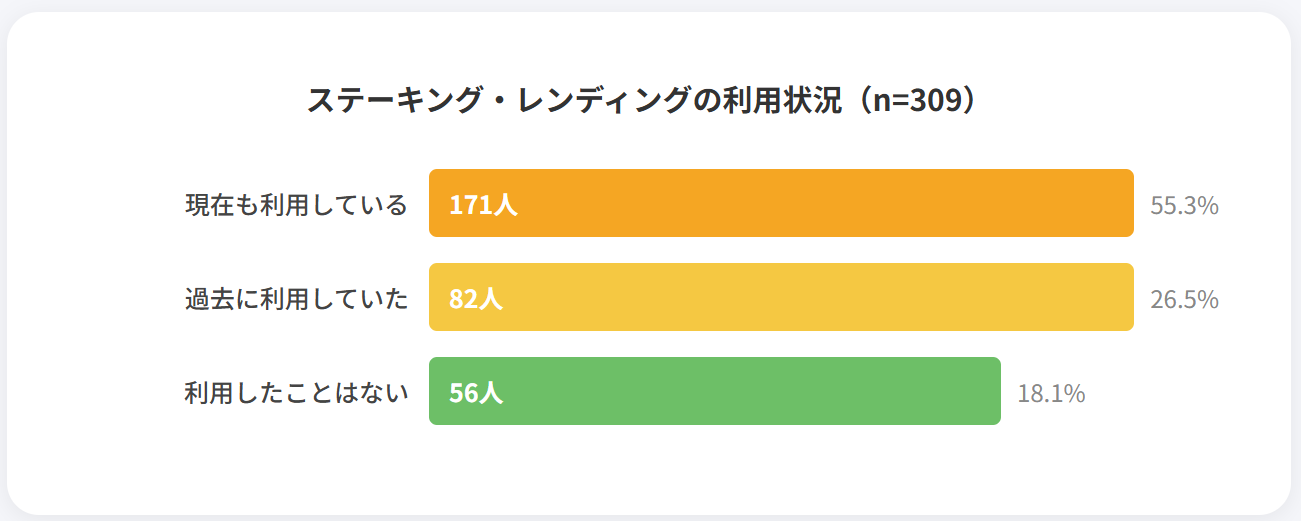Click the 18.1% percentage label
The image size is (1301, 521).
(1051, 393)
